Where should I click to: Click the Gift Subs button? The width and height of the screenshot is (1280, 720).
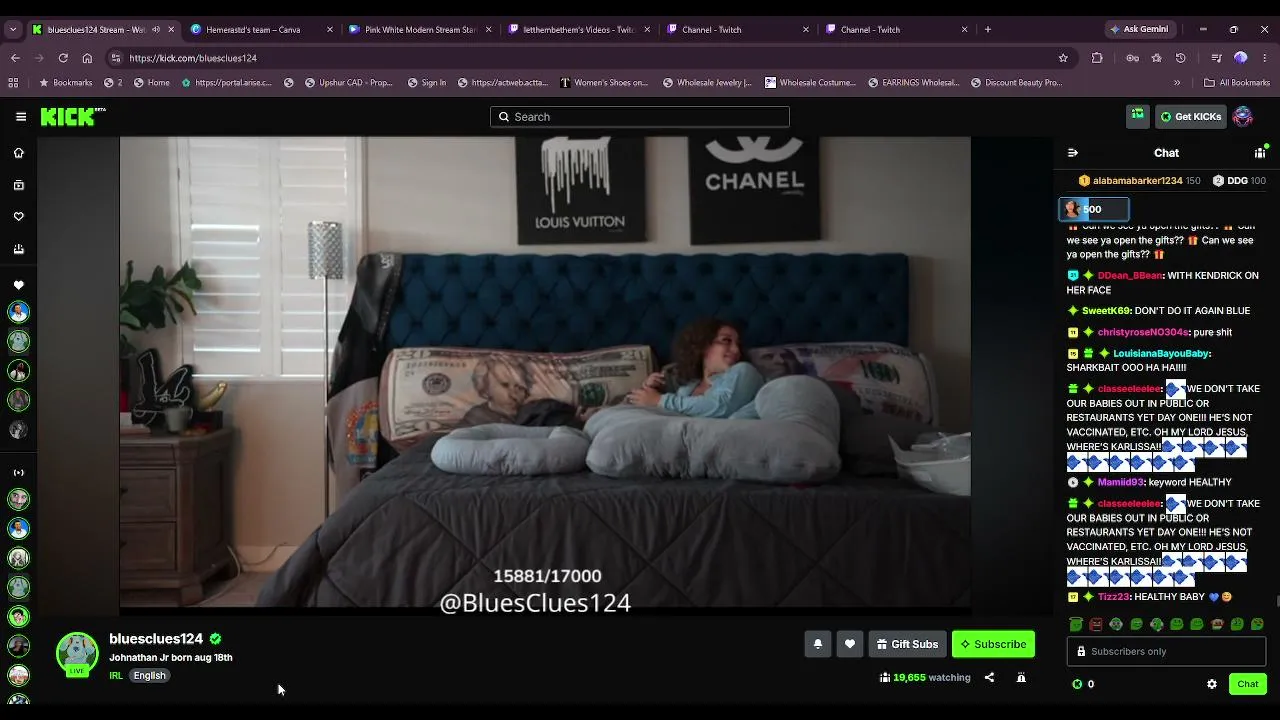(x=907, y=644)
